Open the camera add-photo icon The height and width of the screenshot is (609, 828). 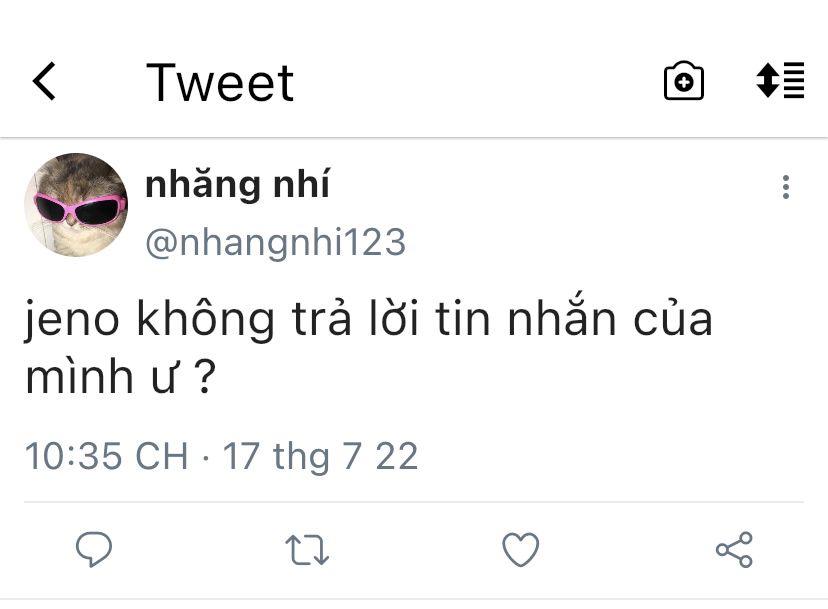click(x=683, y=81)
